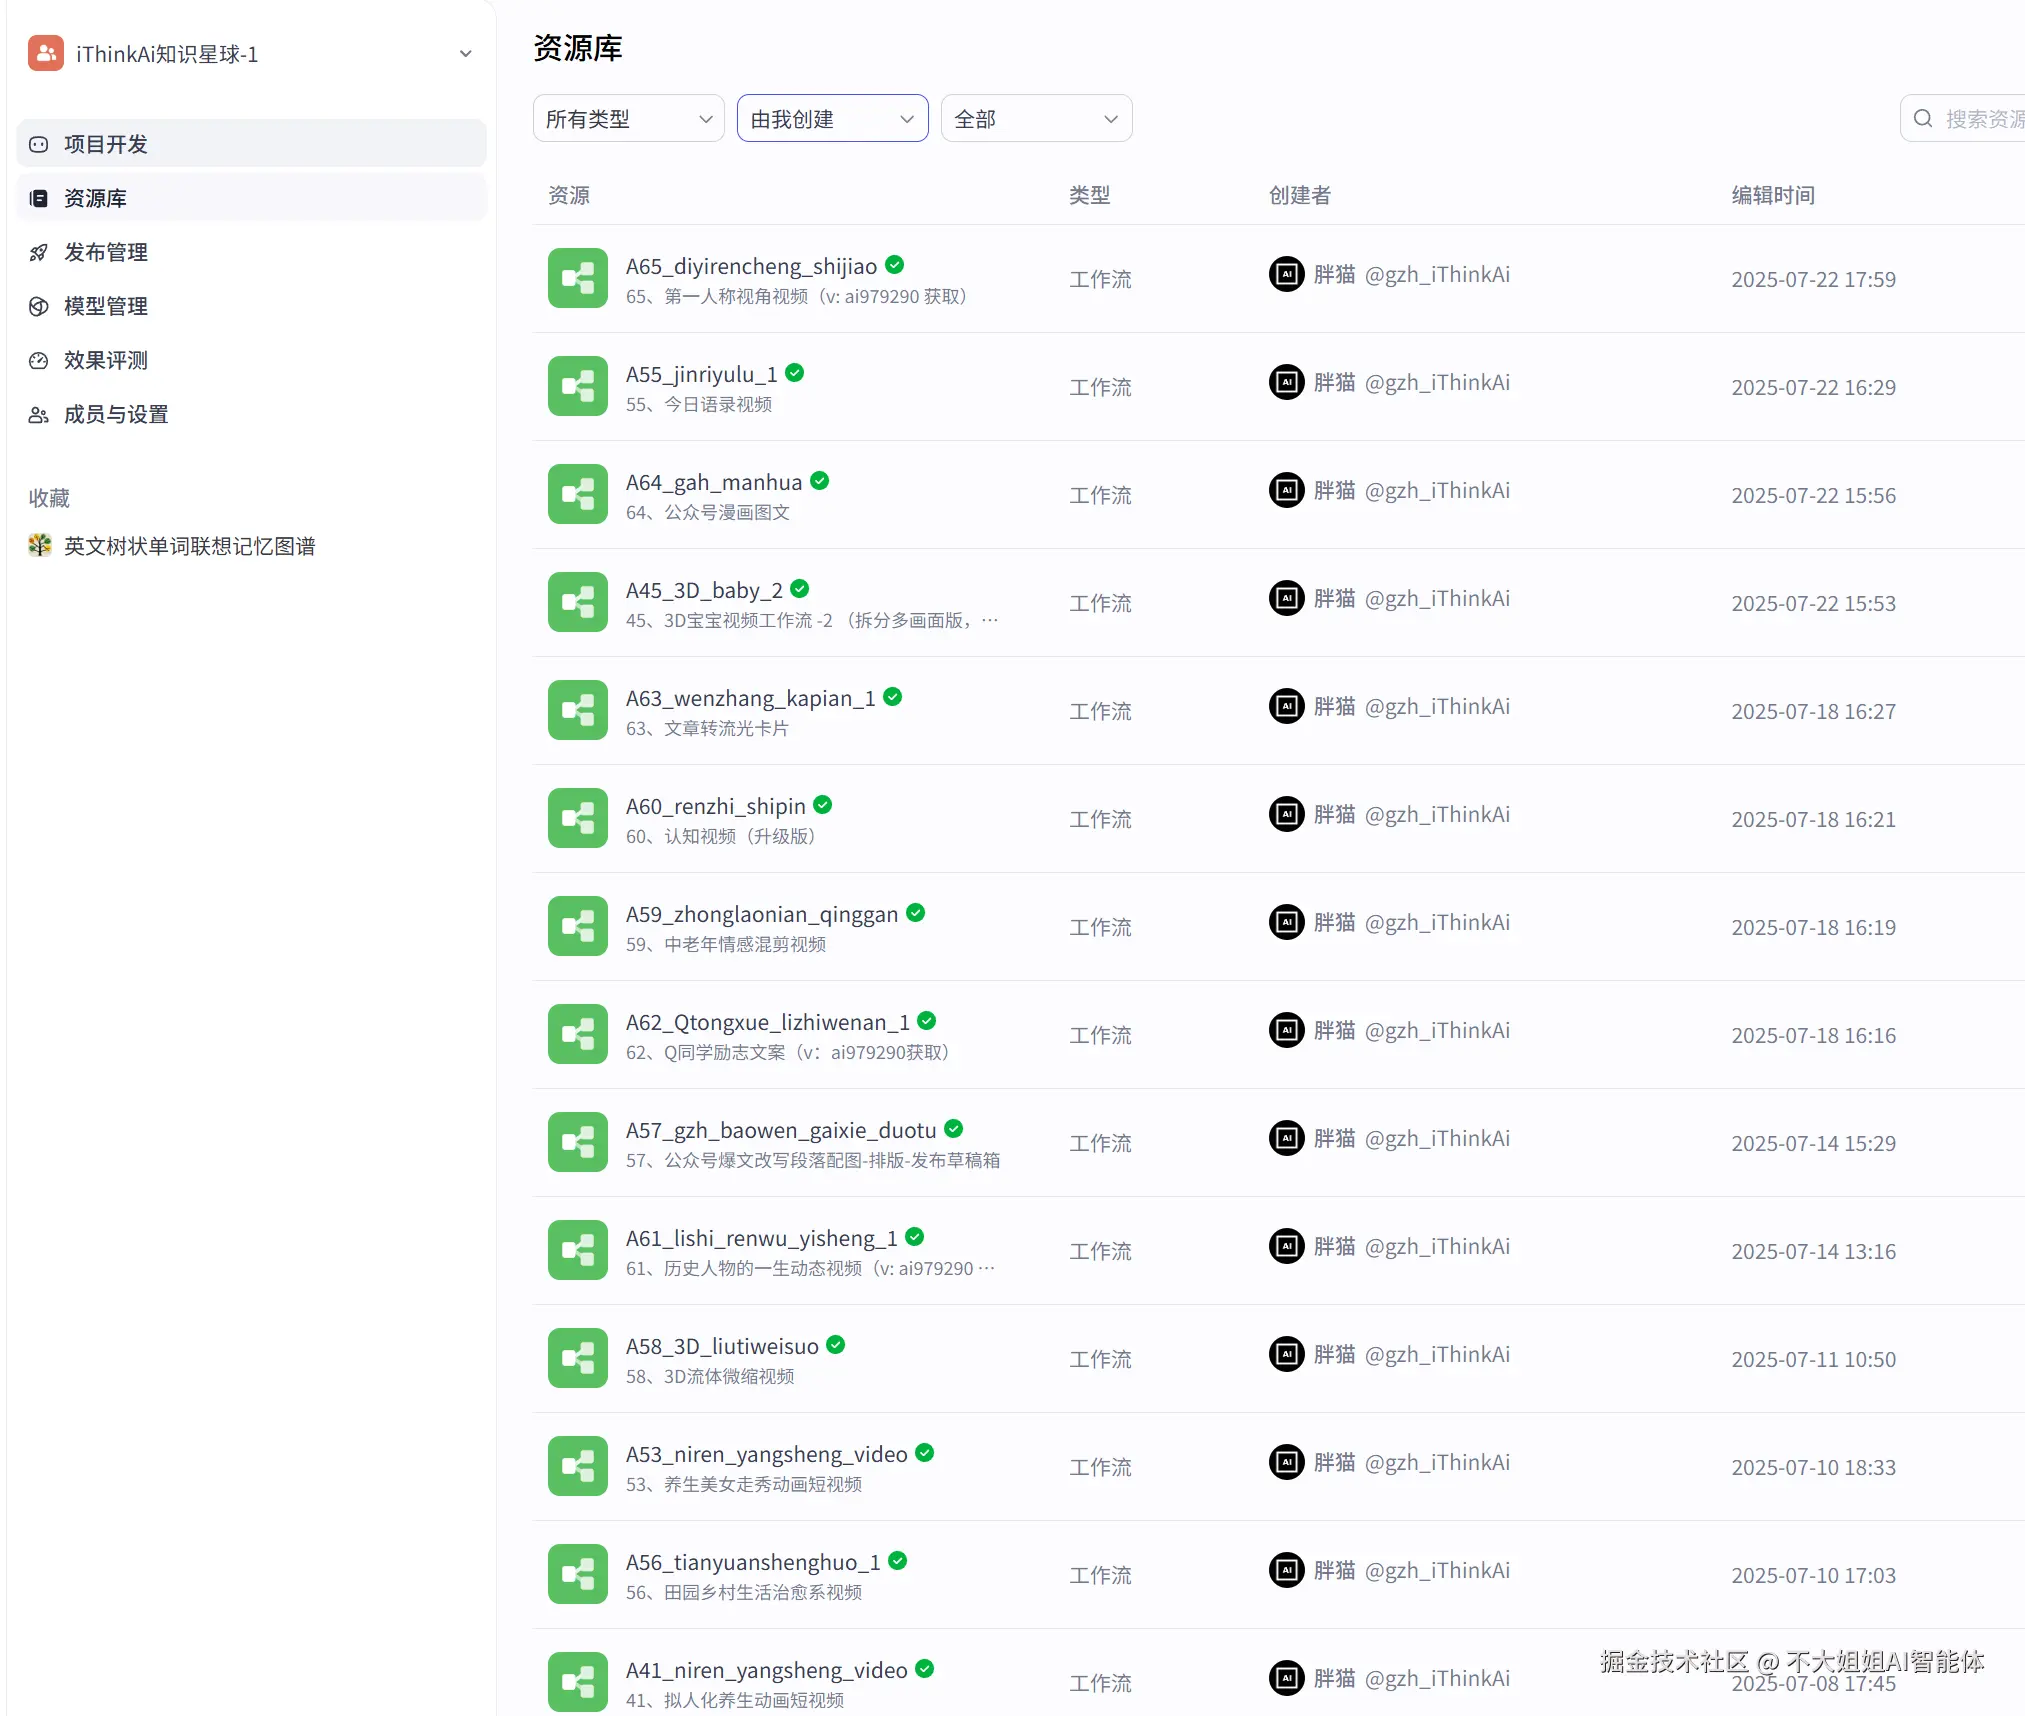Screen dimensions: 2025x1716
Task: Click the 搜索资源 search input field
Action: 1982,119
